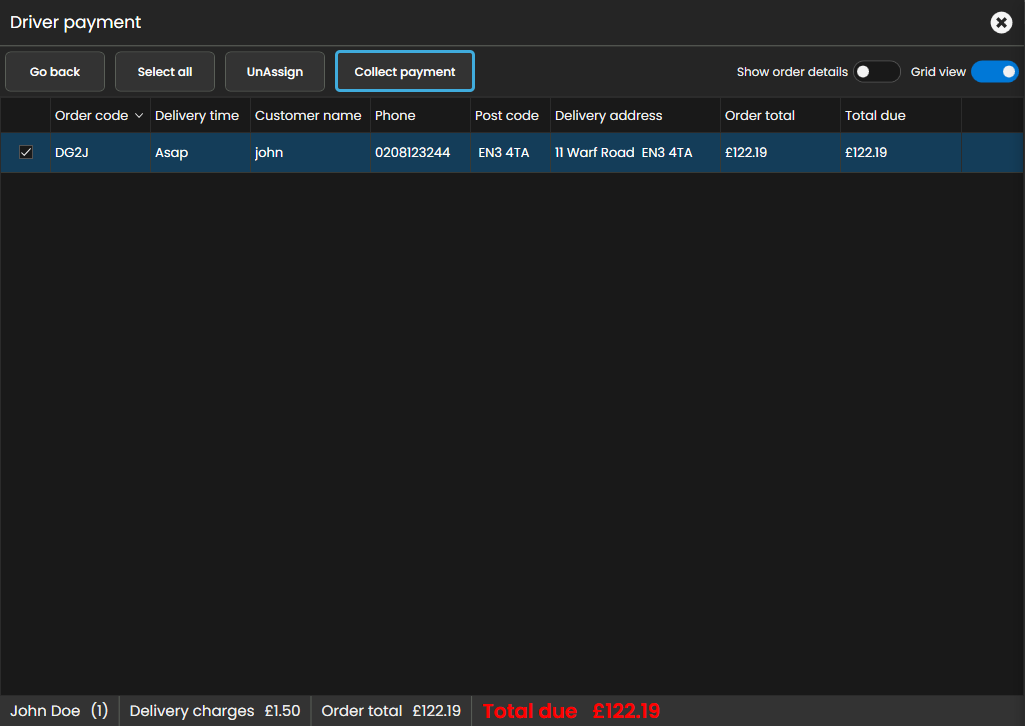Click the Order total column header
This screenshot has width=1025, height=726.
coord(760,116)
